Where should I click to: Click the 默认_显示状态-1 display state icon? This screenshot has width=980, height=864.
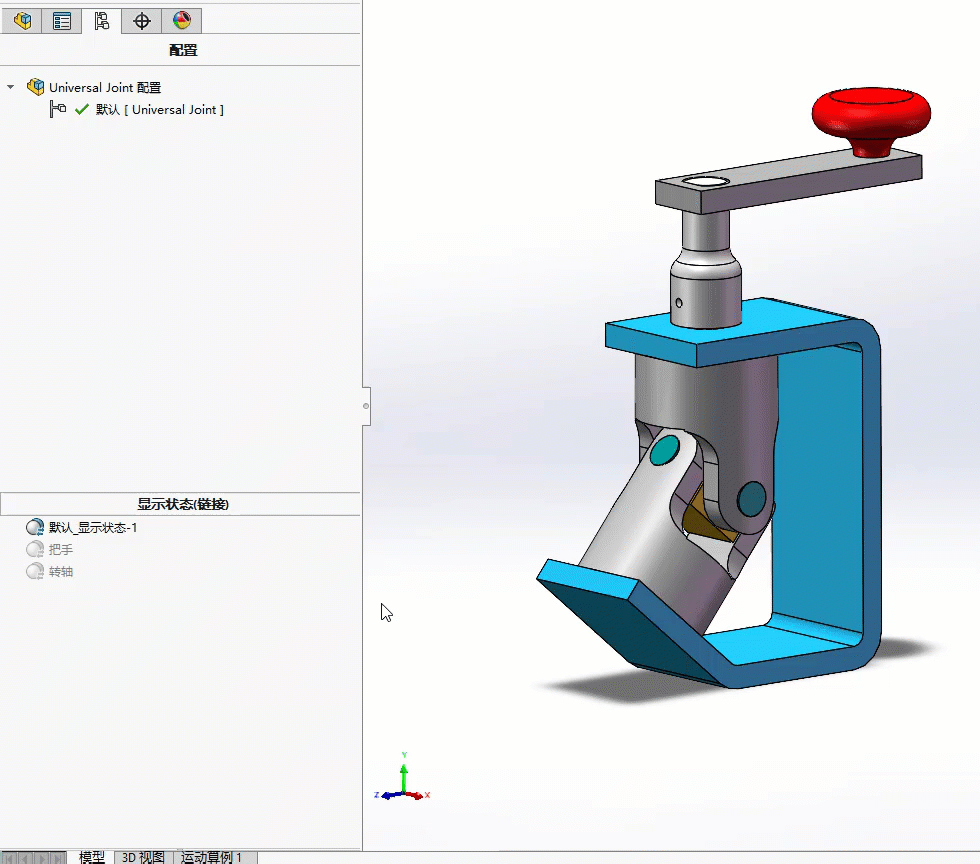pos(35,527)
